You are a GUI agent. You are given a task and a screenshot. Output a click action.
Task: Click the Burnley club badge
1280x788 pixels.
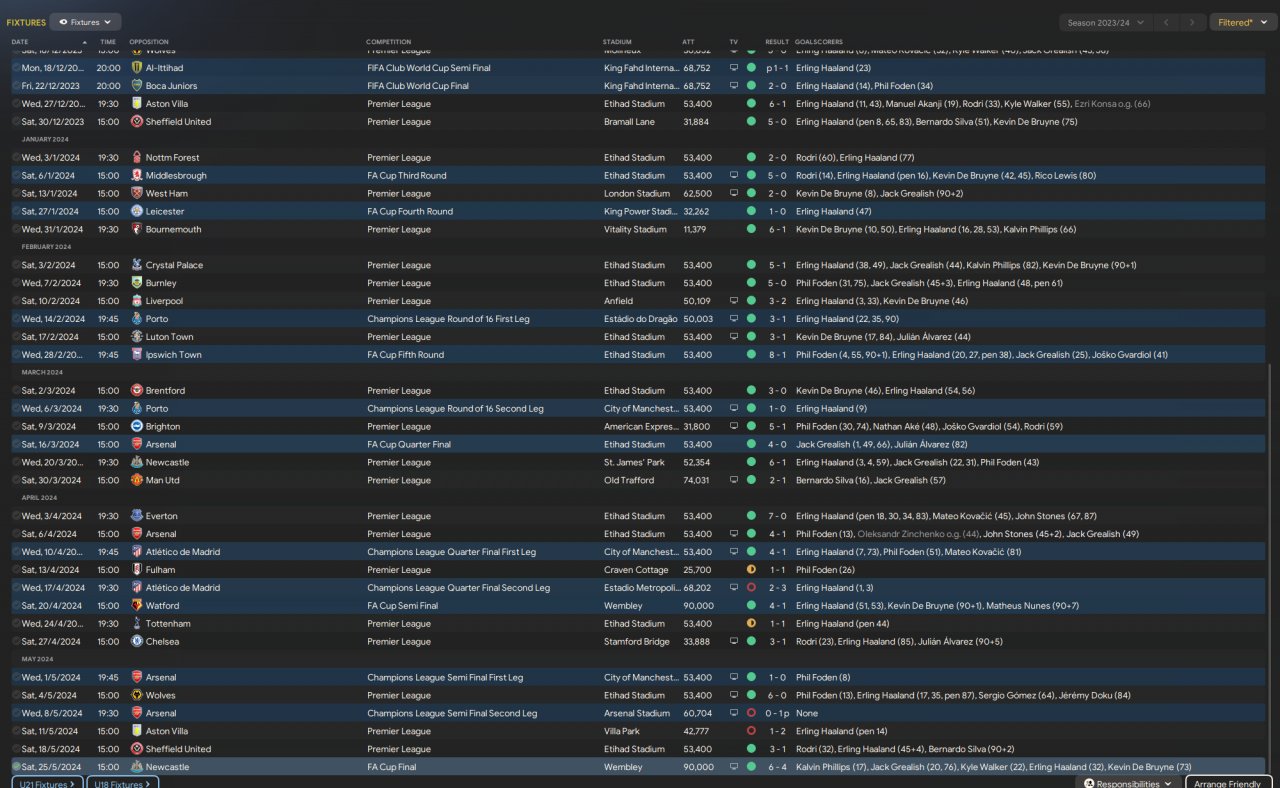137,284
